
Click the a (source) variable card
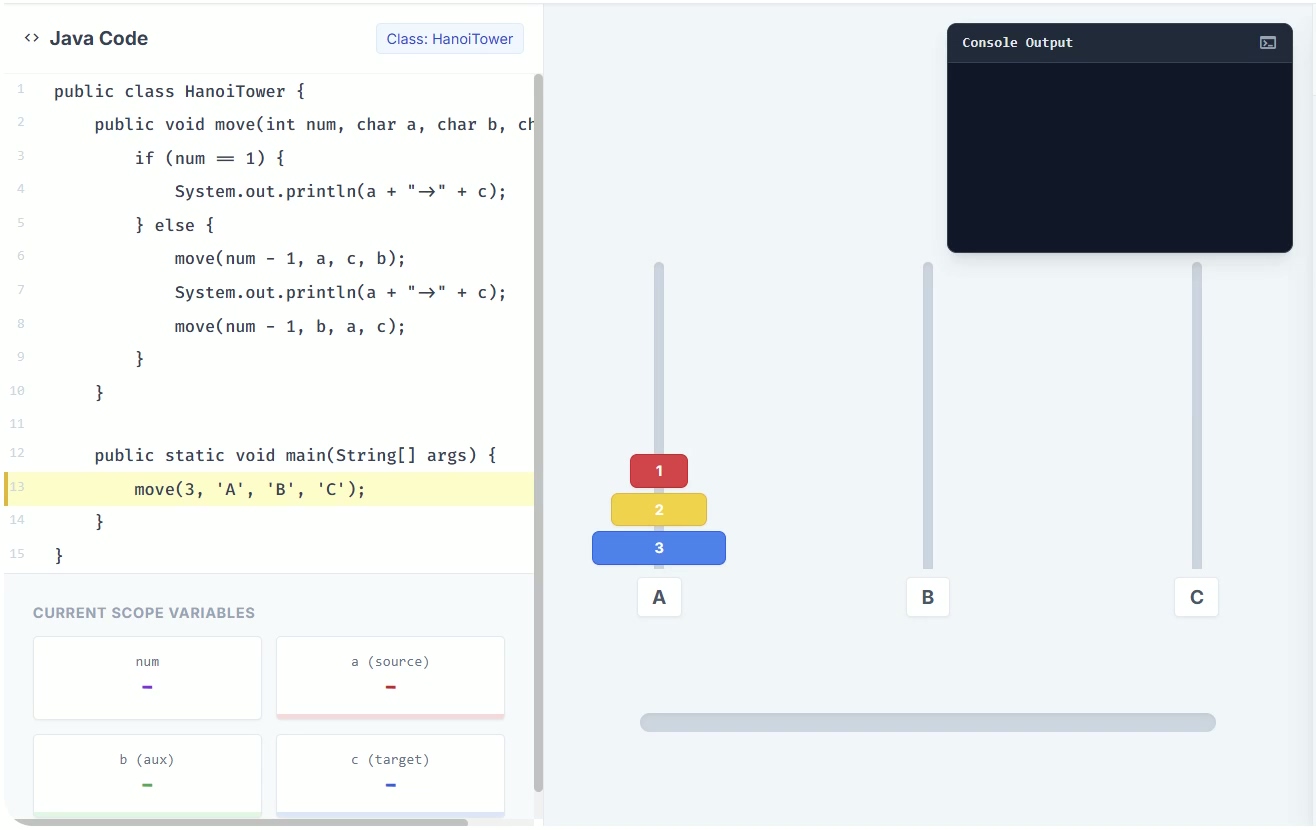(390, 677)
